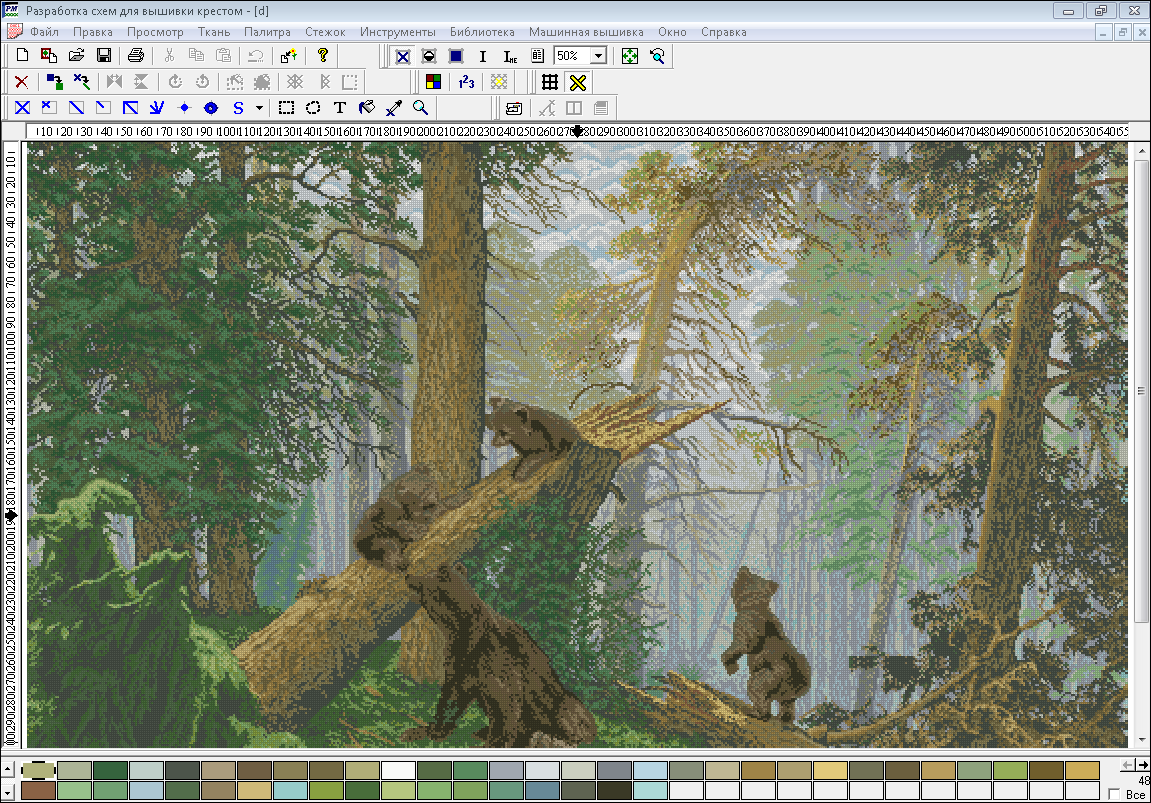
Task: Select the dark green swatch in top palette row
Action: coord(110,770)
